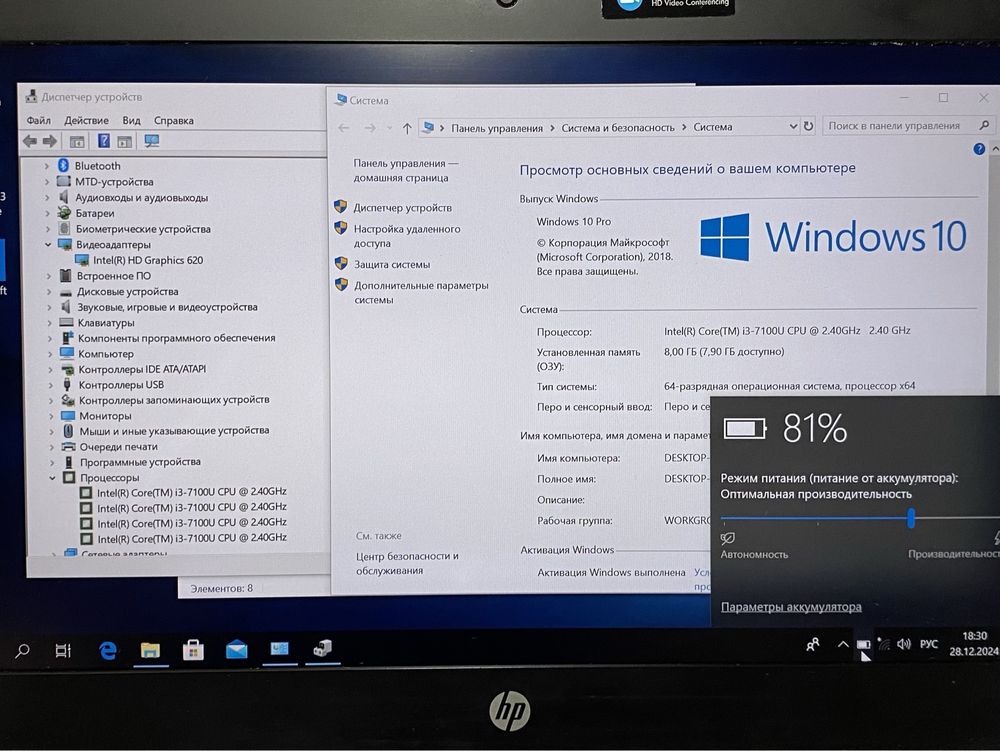Open Настройка удаленного доступа link
The image size is (1000, 751).
click(407, 236)
